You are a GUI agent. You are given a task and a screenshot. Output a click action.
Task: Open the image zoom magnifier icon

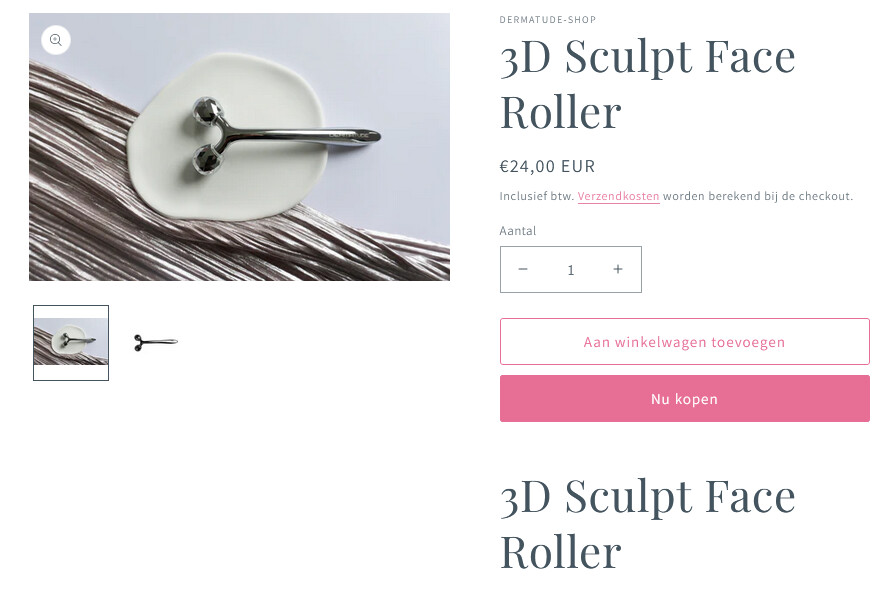55,40
